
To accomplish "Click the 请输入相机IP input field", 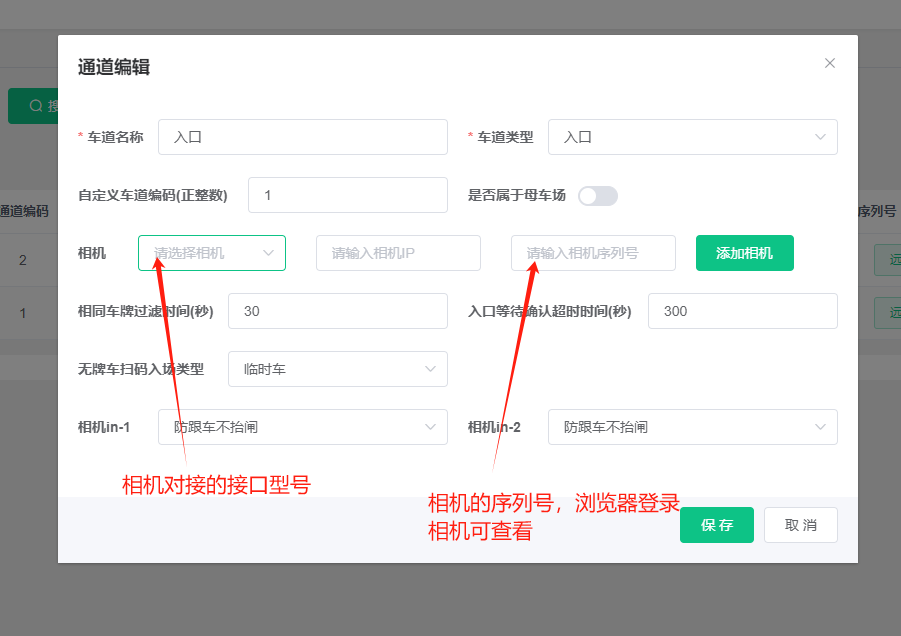I will coord(398,253).
